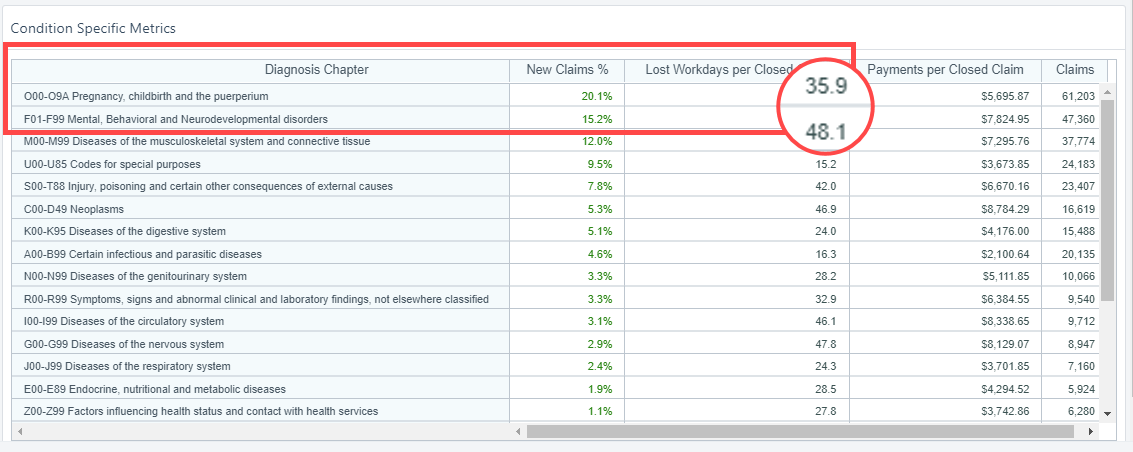This screenshot has width=1133, height=452.
Task: Click the 7.8% new claims value
Action: (x=602, y=186)
